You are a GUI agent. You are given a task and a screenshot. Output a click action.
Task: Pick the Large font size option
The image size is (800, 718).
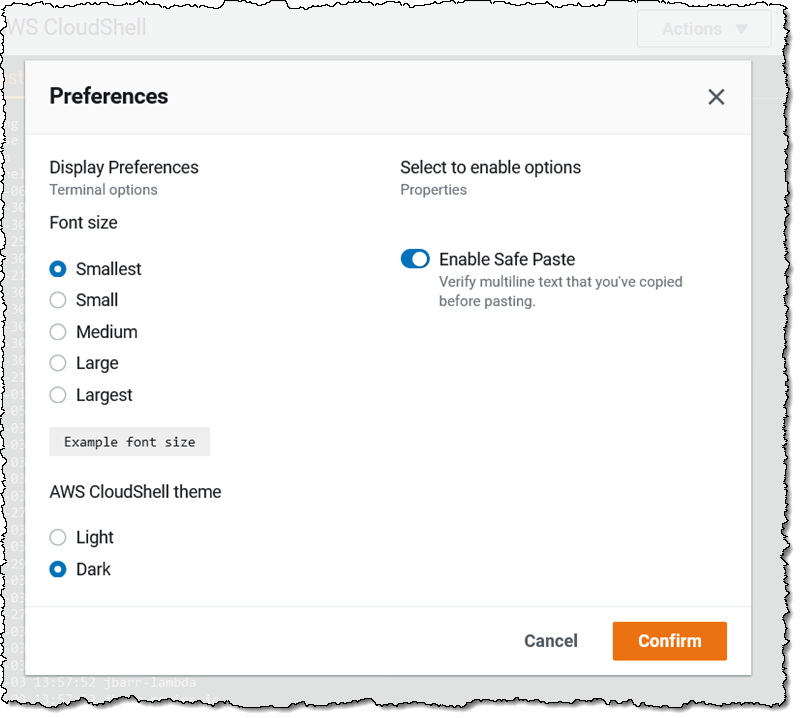pos(58,363)
